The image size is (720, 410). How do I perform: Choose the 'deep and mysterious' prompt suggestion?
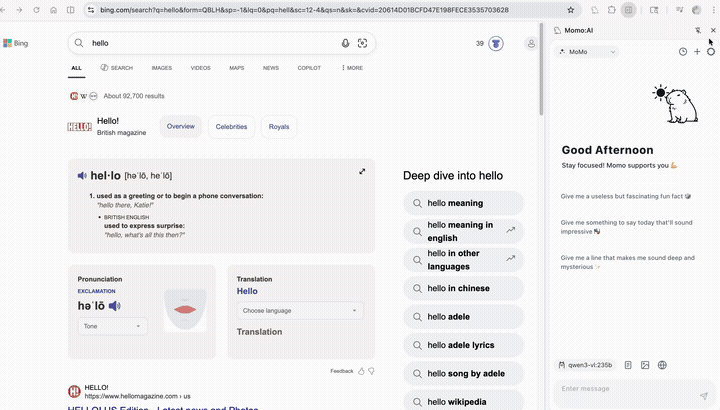click(x=627, y=262)
